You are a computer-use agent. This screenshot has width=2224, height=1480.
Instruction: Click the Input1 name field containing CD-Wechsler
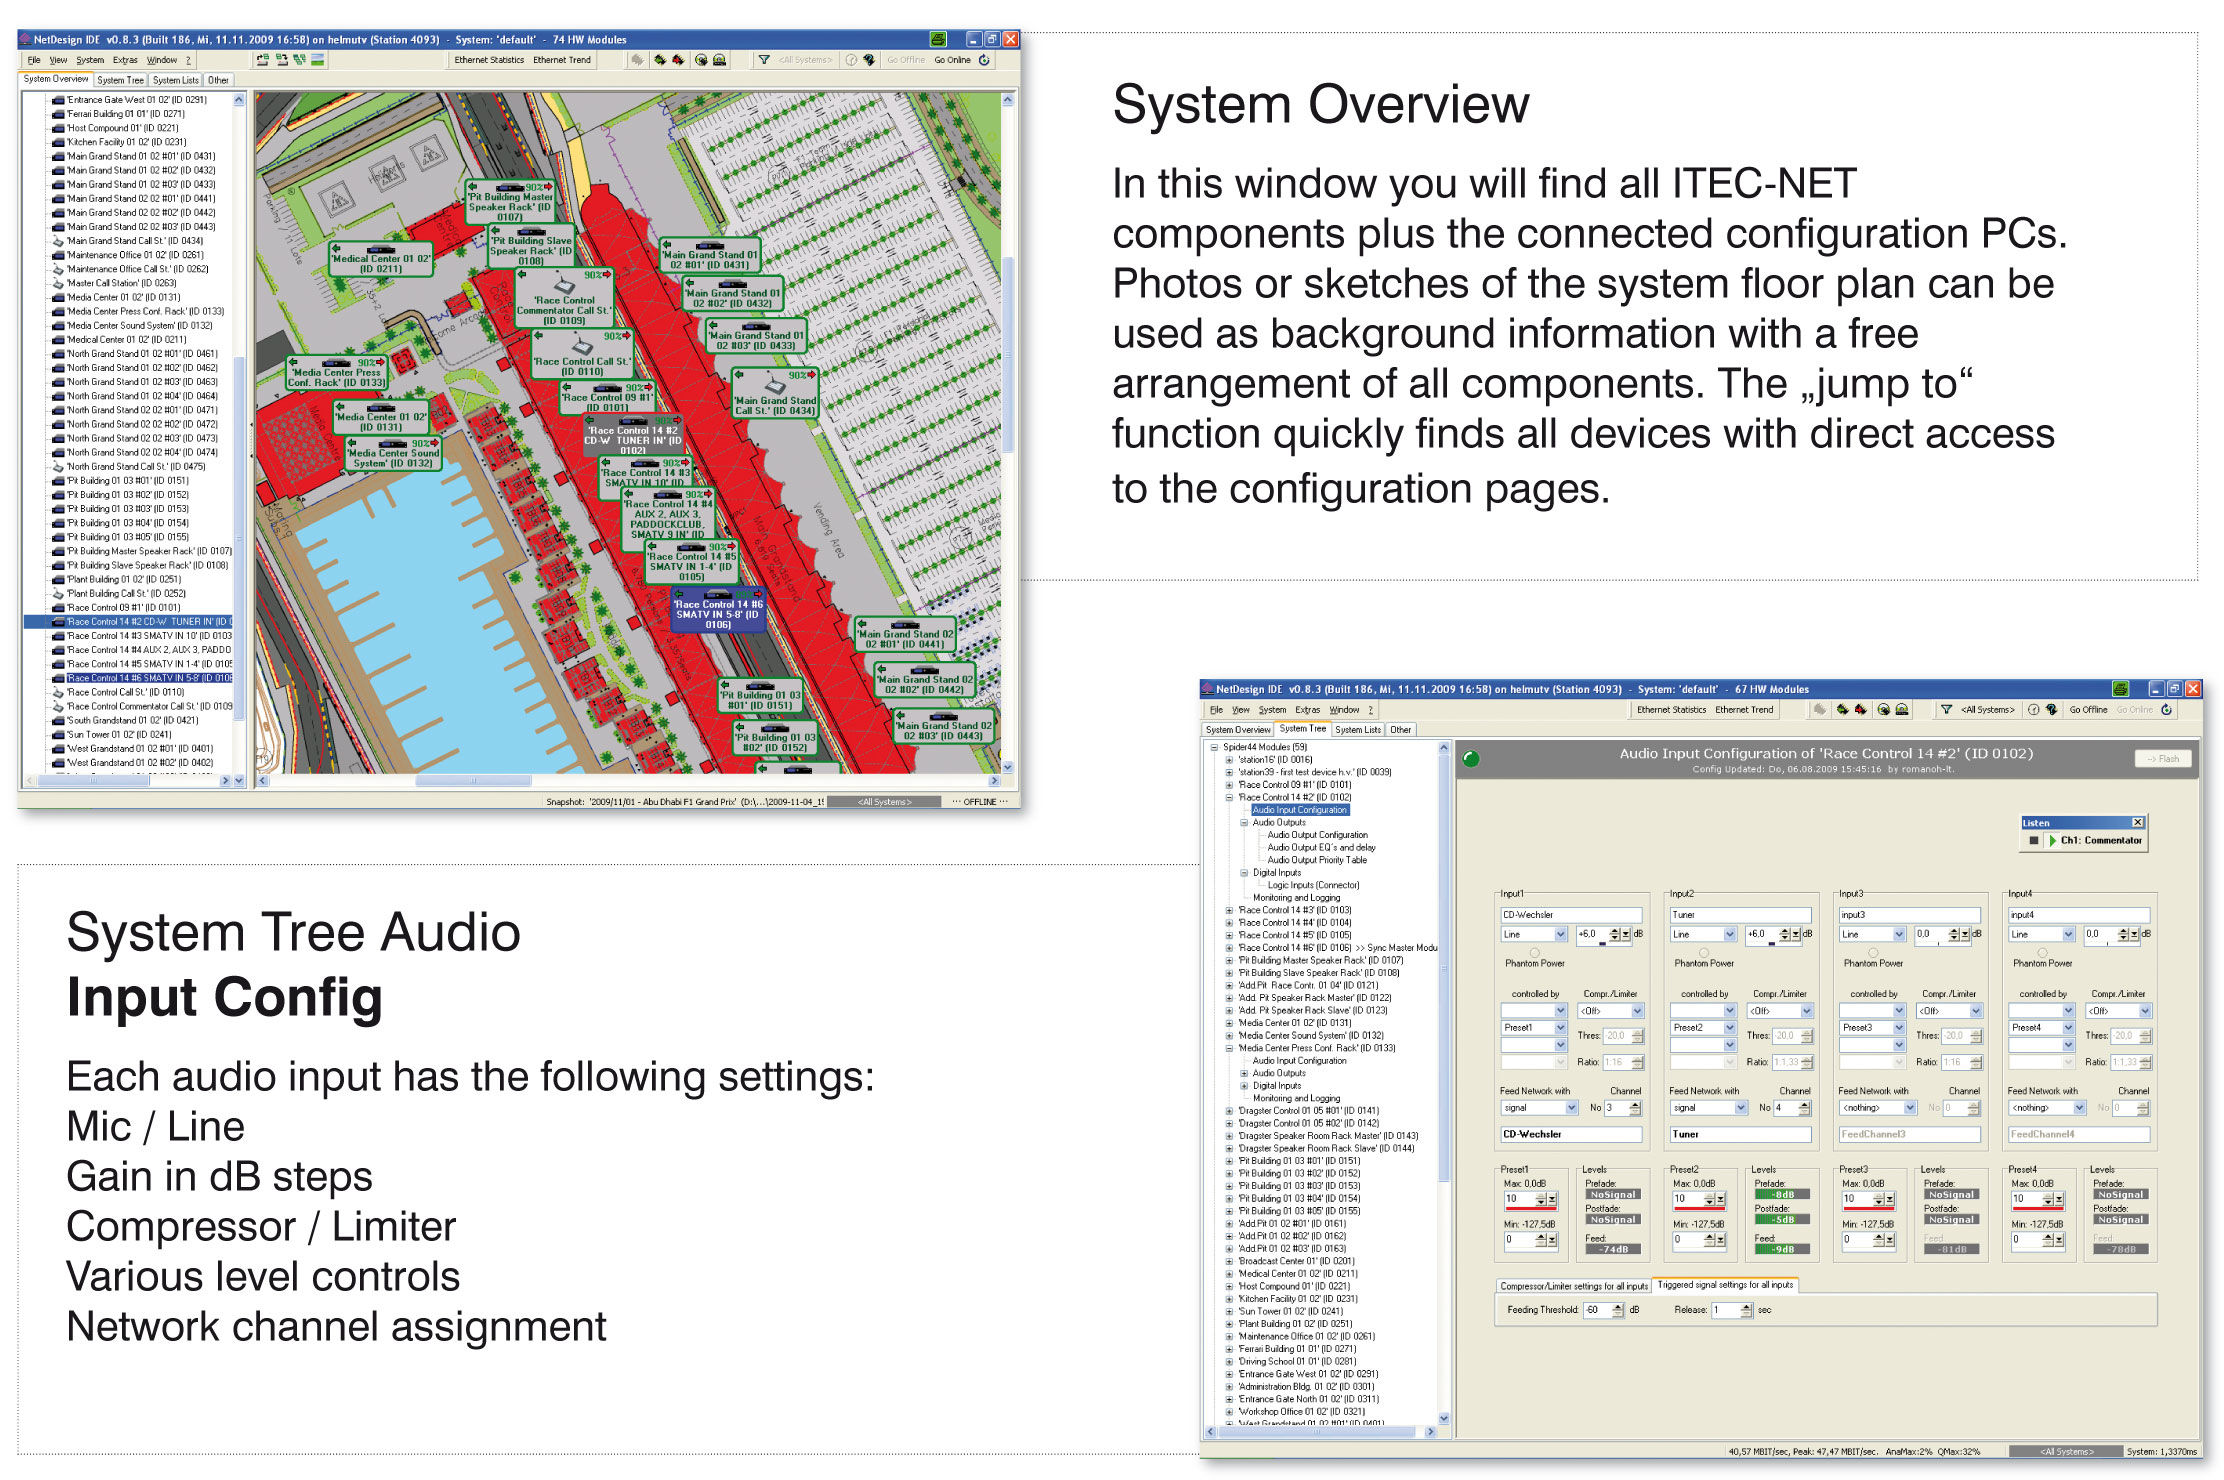coord(1570,915)
